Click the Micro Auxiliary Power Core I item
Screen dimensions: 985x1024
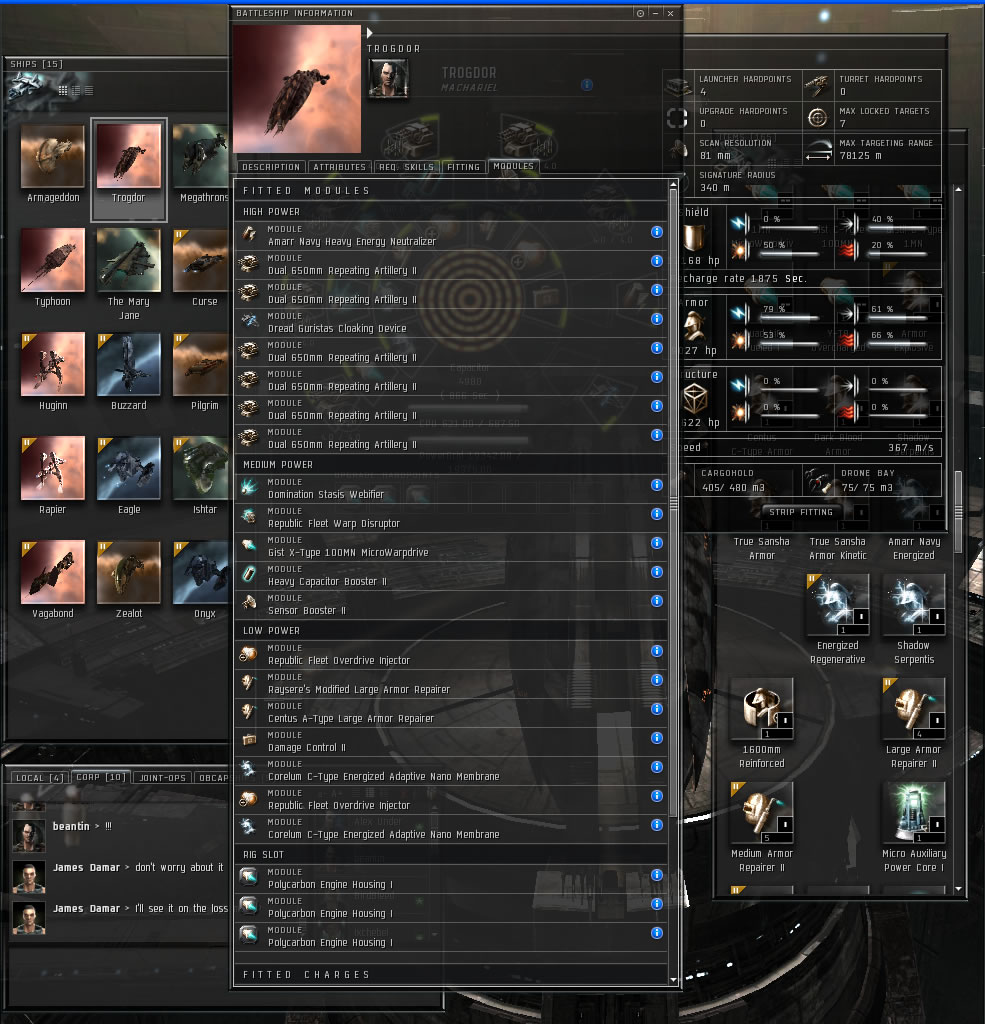[x=913, y=812]
